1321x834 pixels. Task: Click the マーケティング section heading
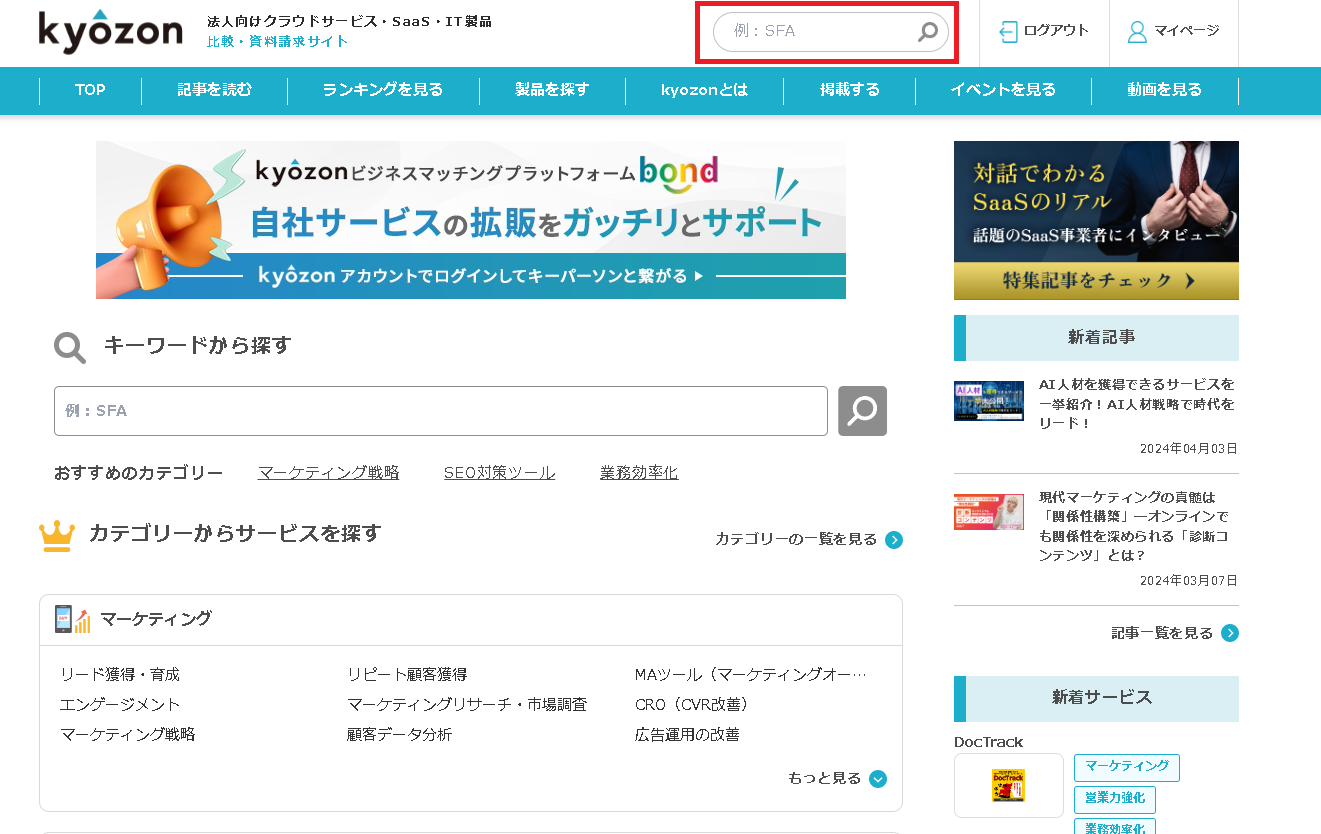156,619
